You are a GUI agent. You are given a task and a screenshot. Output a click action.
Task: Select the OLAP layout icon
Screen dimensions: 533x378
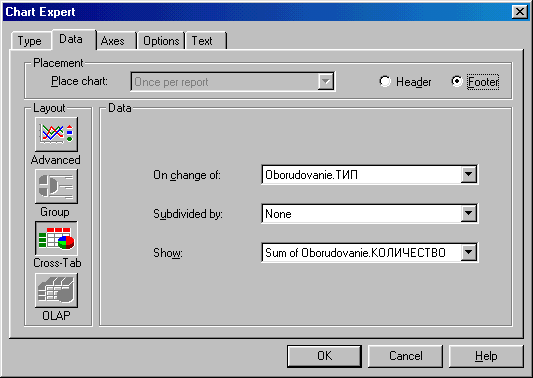coord(56,291)
